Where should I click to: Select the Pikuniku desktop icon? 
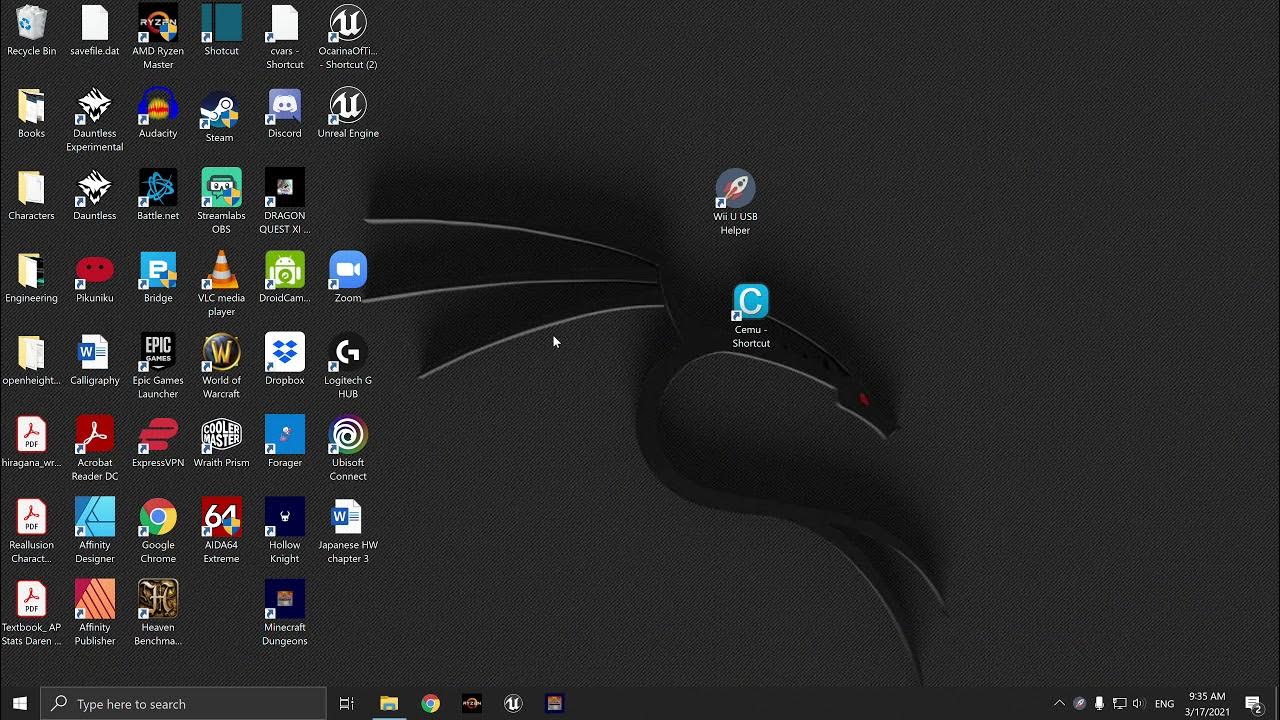95,278
